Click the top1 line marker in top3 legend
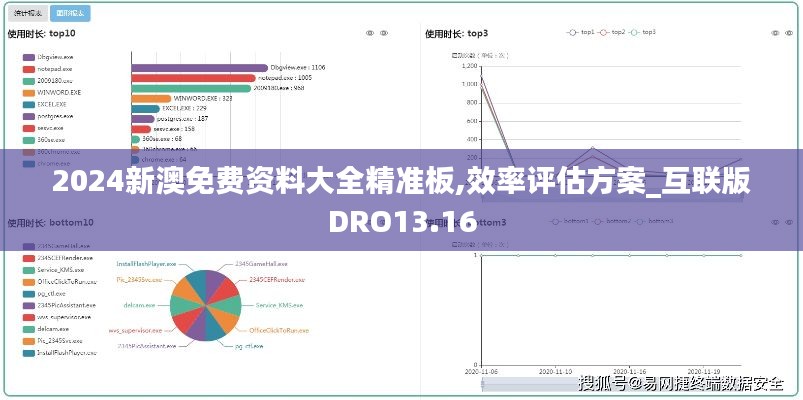The height and width of the screenshot is (400, 803). point(573,32)
